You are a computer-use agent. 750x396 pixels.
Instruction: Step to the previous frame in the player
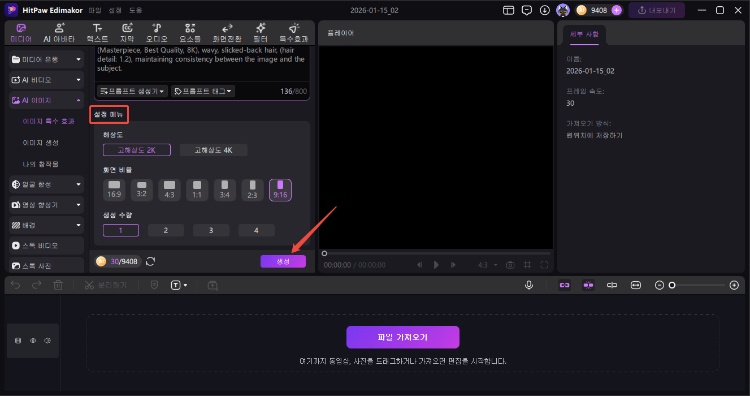[x=419, y=264]
